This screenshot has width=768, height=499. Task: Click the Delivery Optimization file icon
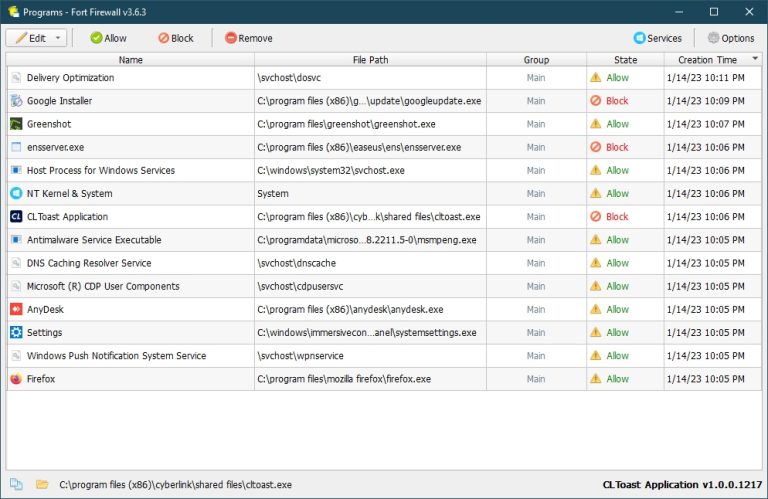click(x=16, y=77)
